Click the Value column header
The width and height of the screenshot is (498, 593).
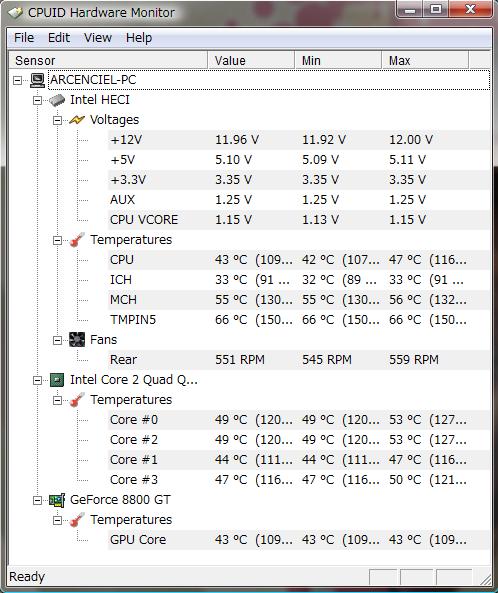pos(251,61)
